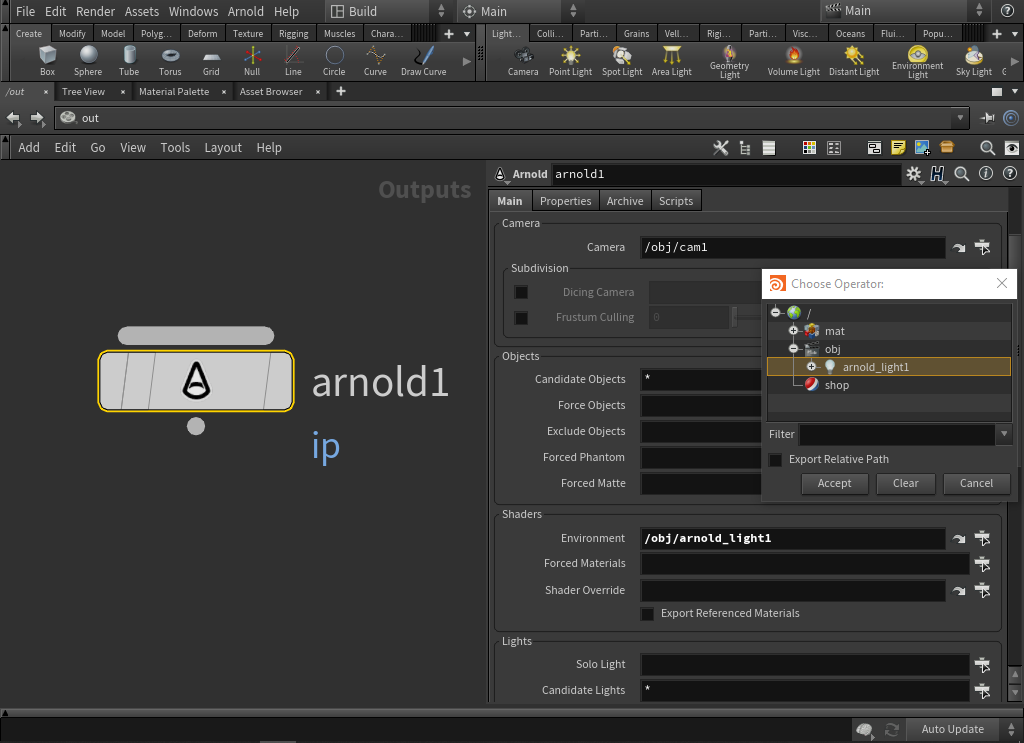Viewport: 1024px width, 743px height.
Task: Select the Null shelf tool
Action: (252, 61)
